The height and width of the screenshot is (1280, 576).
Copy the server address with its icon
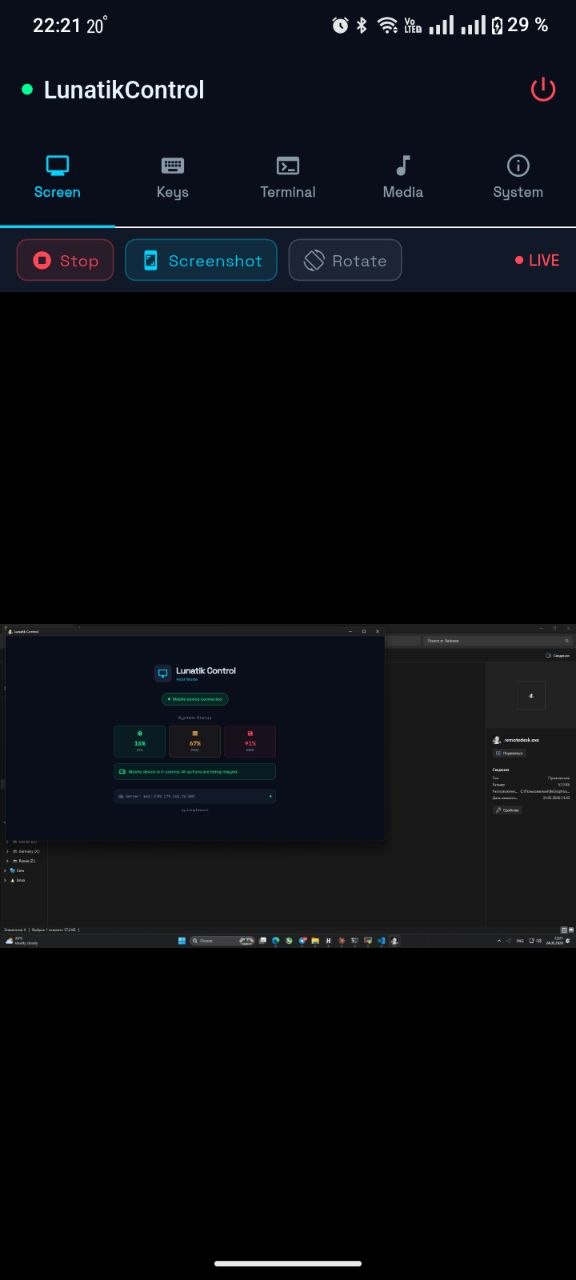tap(270, 796)
